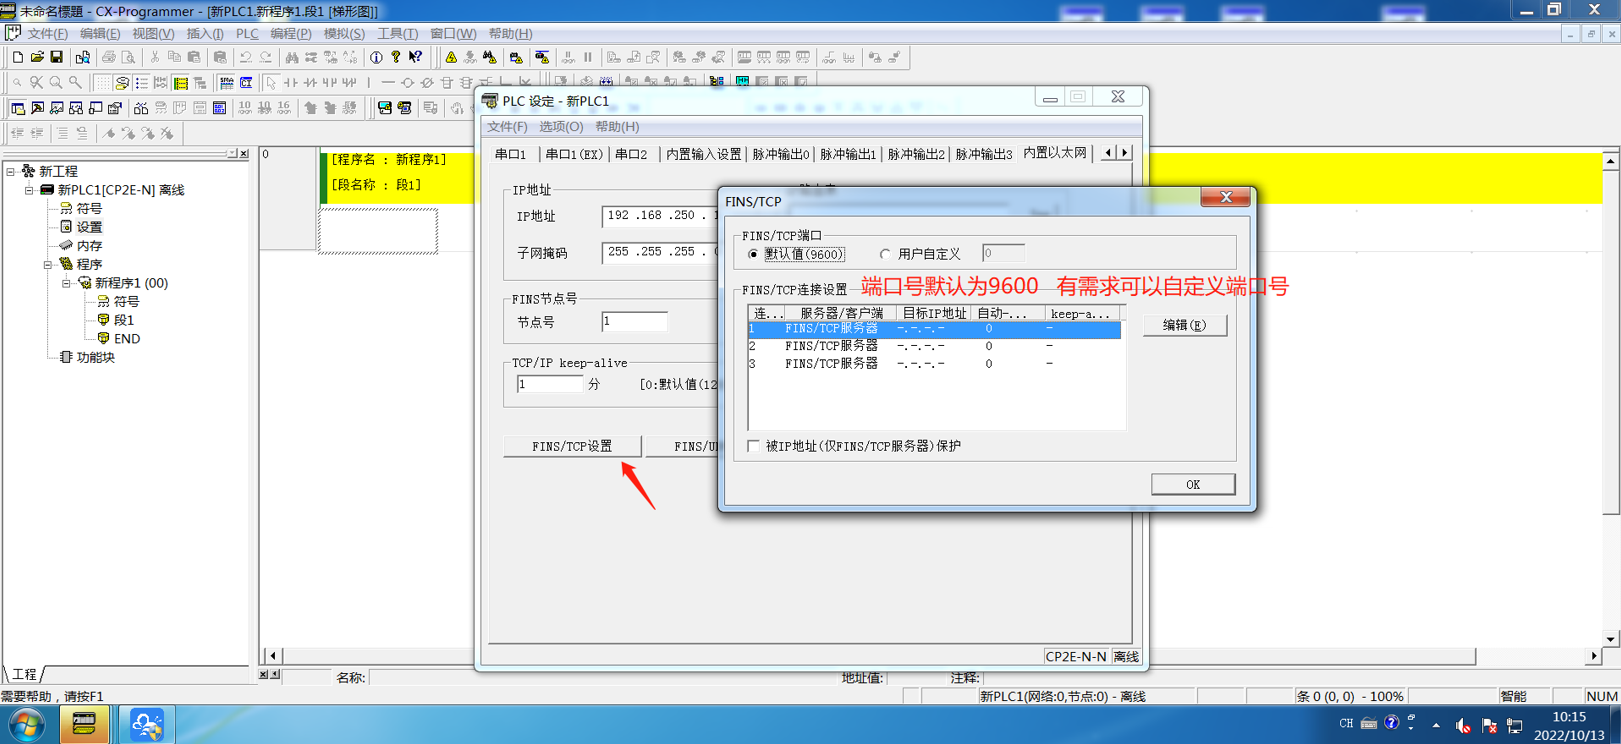The height and width of the screenshot is (744, 1621).
Task: Click the Save floppy disk icon
Action: [x=57, y=58]
